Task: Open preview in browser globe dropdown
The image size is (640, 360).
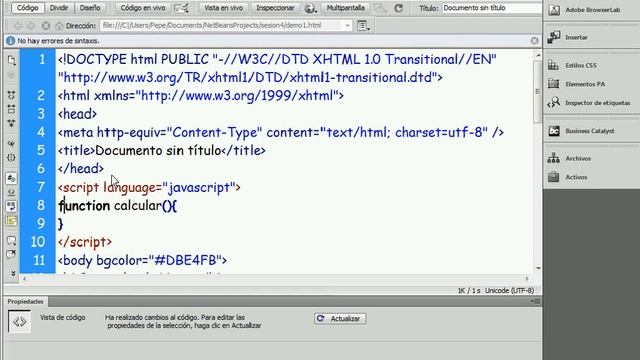Action: [x=310, y=8]
